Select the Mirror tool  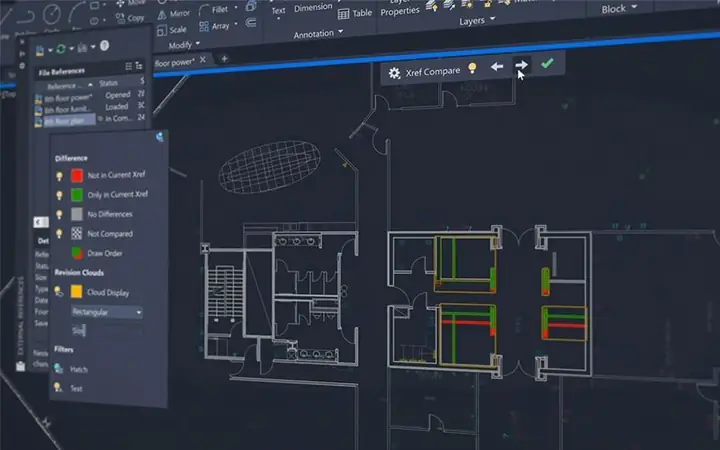(174, 14)
